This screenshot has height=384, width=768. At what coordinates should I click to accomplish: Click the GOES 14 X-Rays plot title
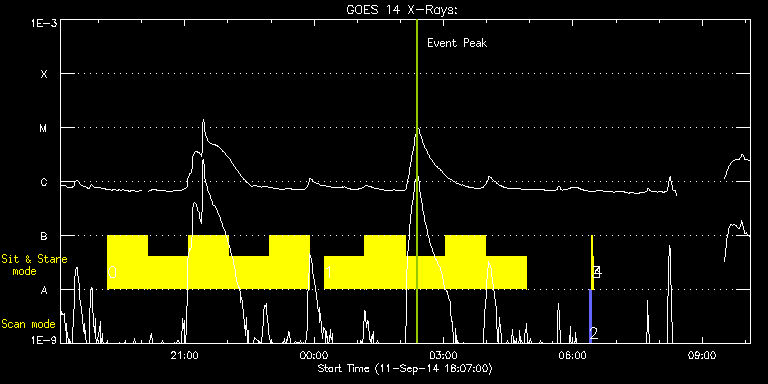pyautogui.click(x=402, y=10)
